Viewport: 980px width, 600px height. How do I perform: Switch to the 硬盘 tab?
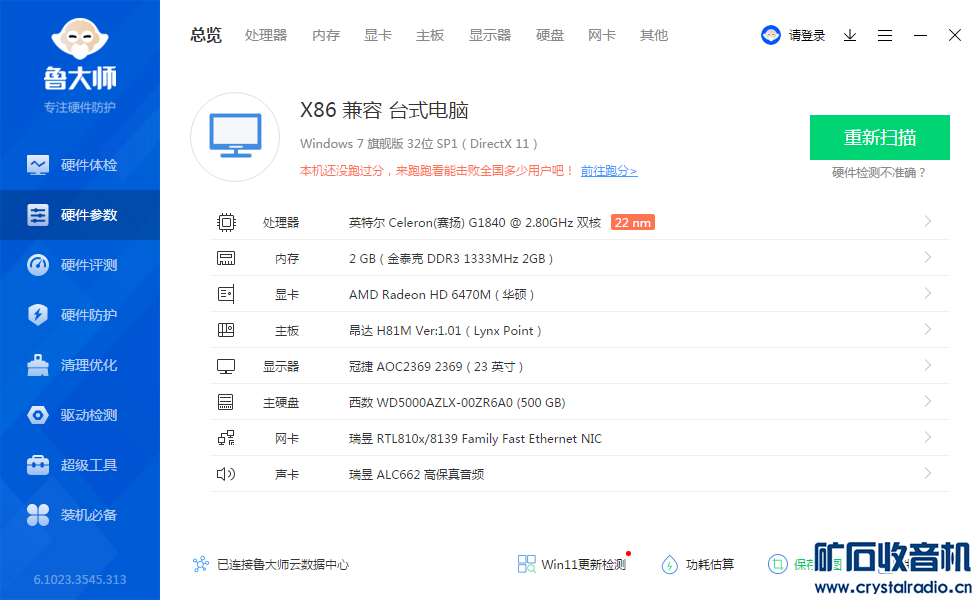[x=549, y=35]
